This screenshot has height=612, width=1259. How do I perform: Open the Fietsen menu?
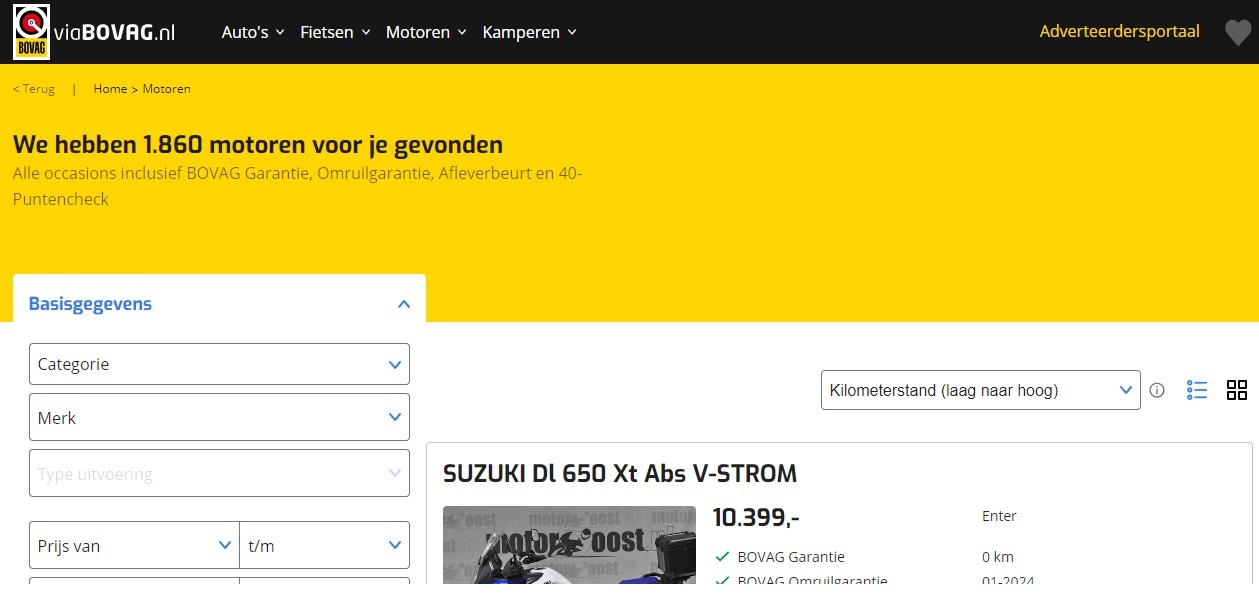(335, 32)
